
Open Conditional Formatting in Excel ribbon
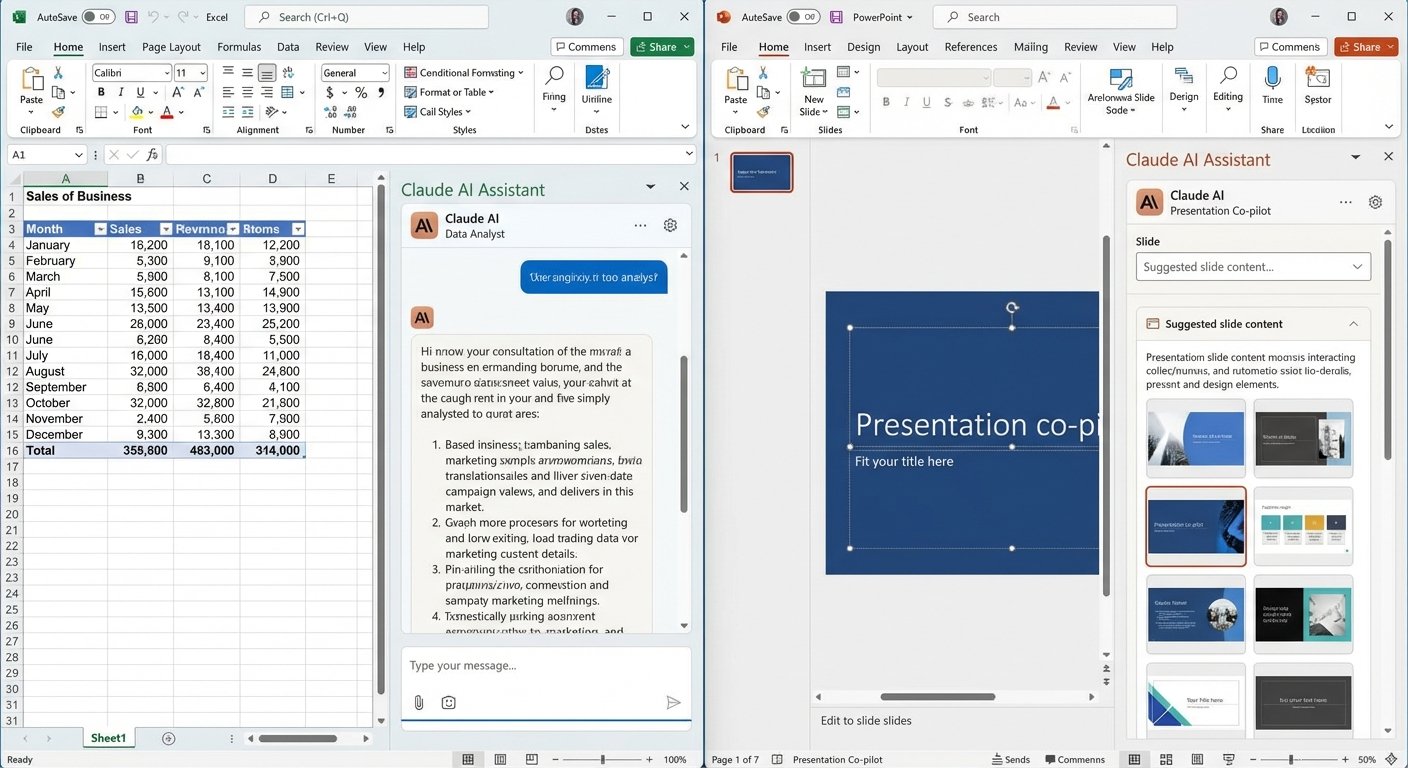(x=462, y=72)
